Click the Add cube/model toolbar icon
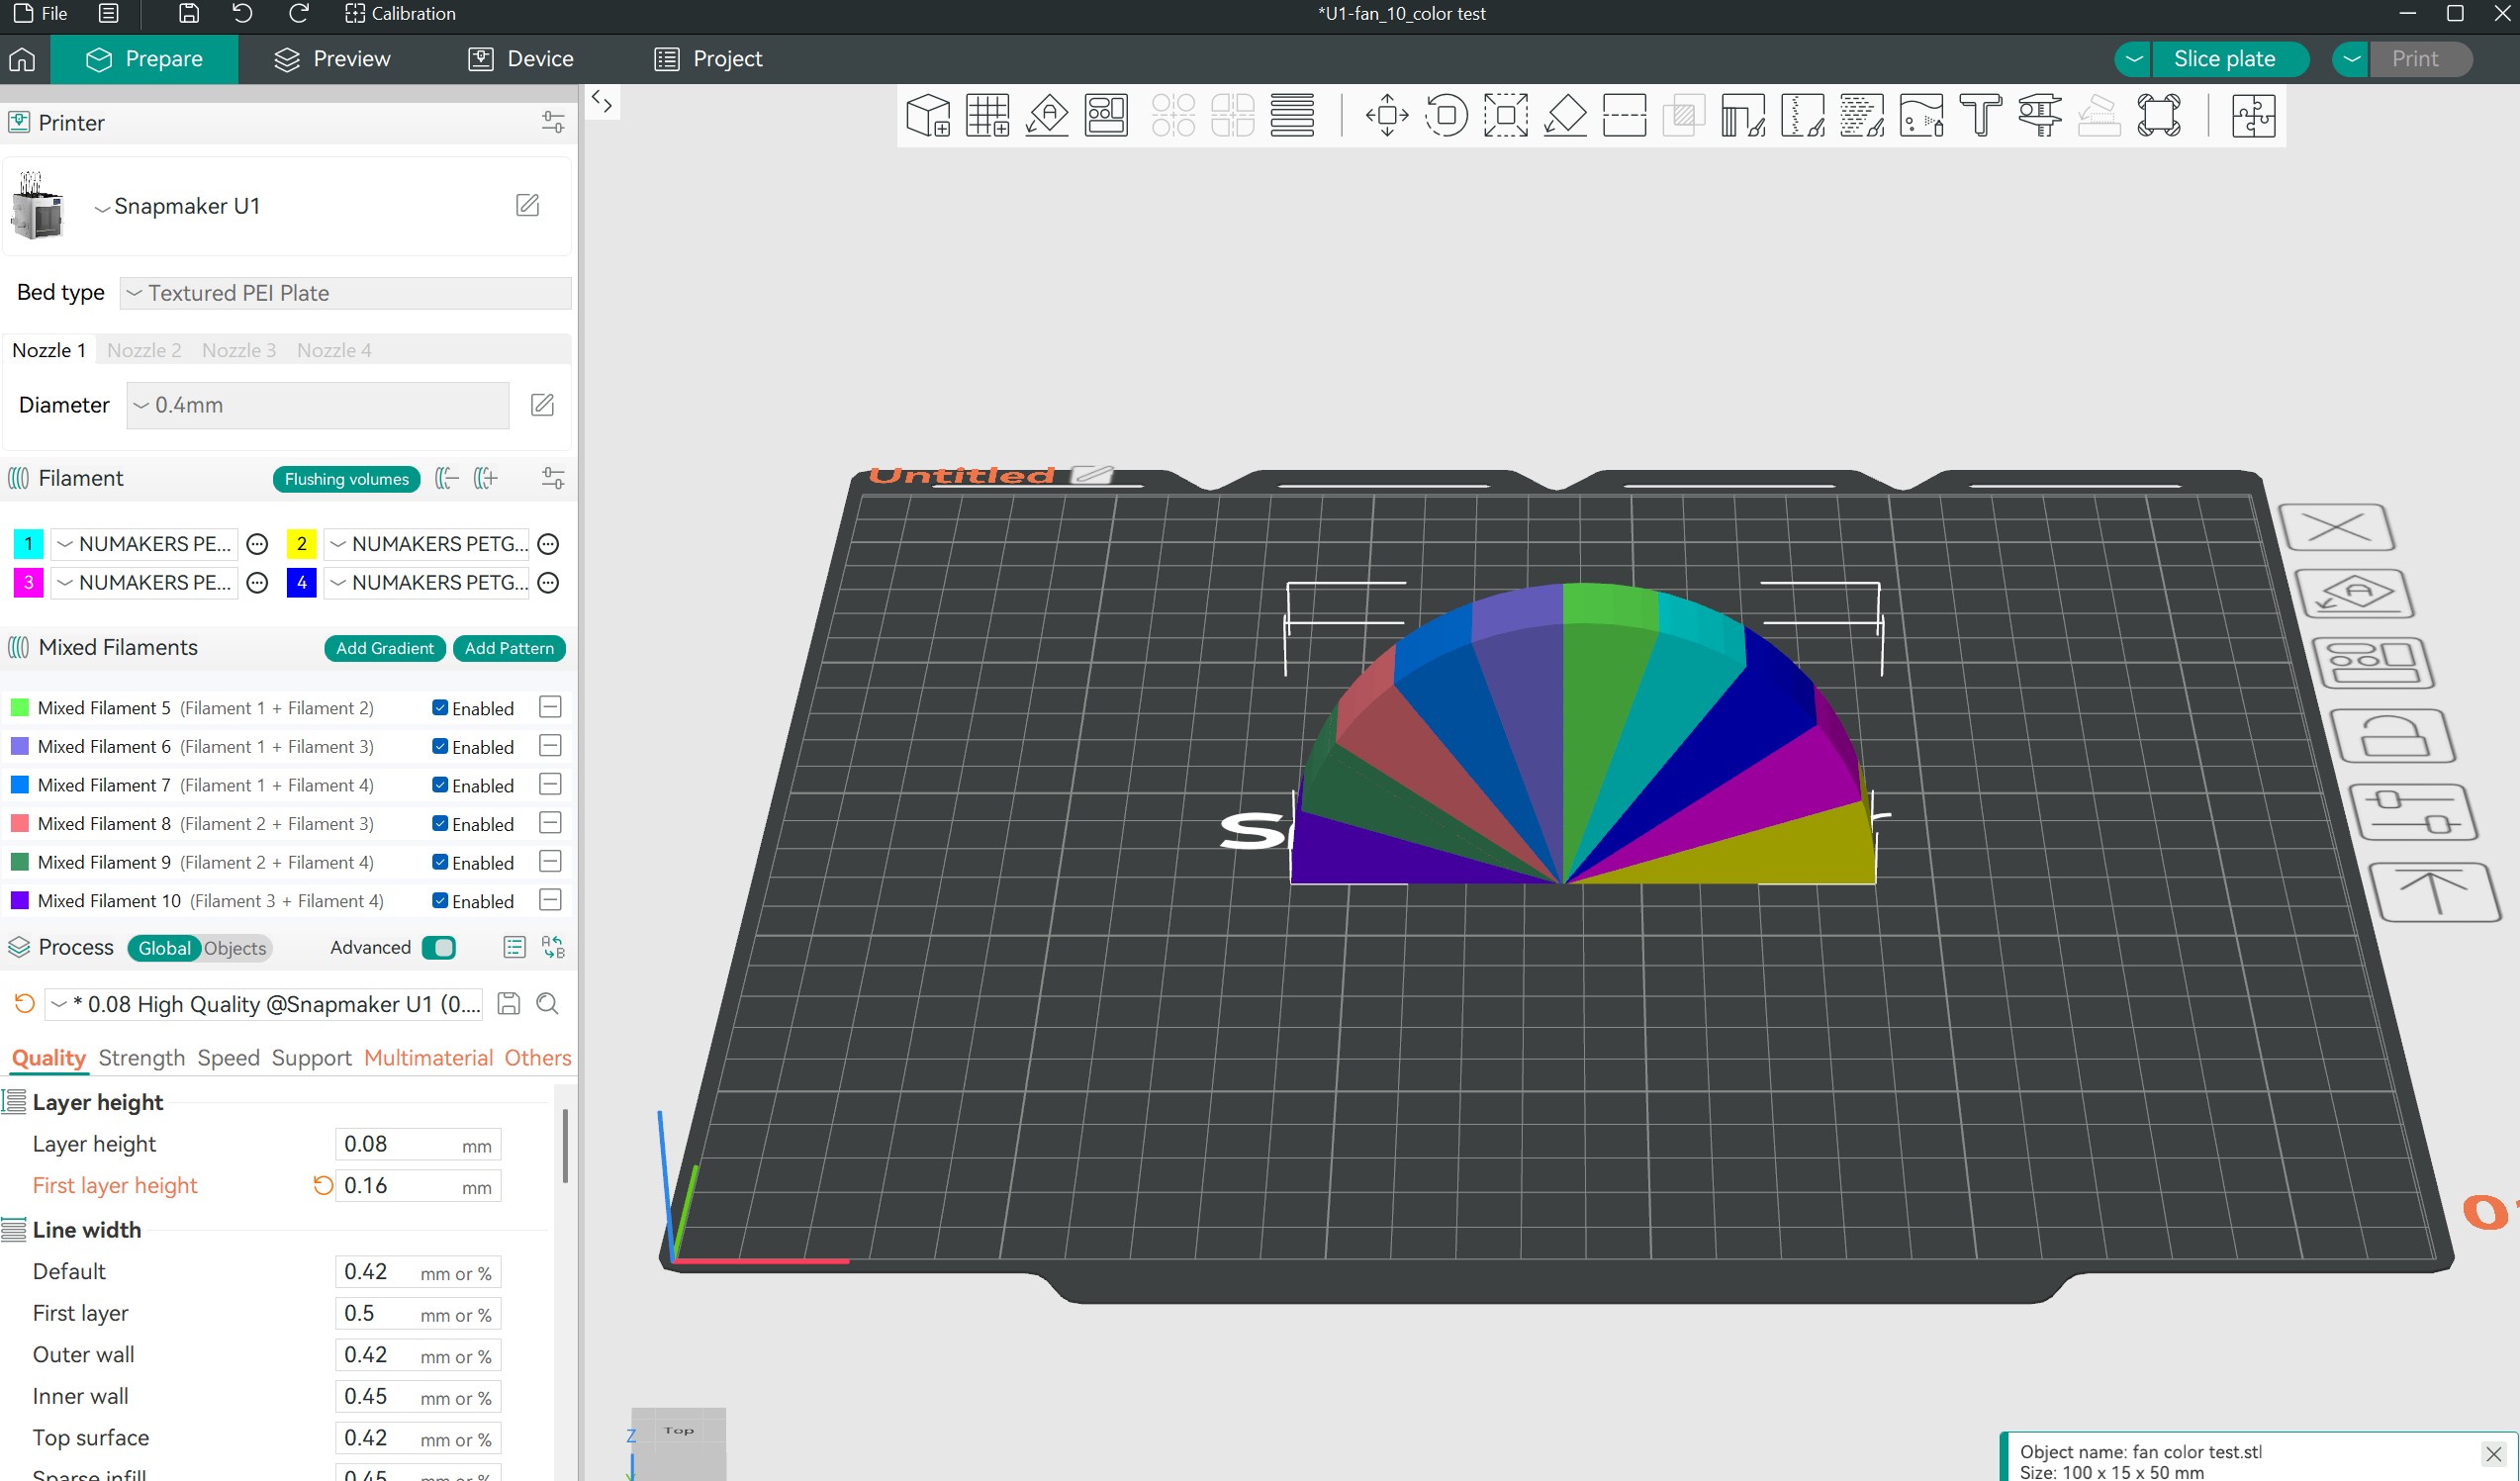 pyautogui.click(x=927, y=115)
